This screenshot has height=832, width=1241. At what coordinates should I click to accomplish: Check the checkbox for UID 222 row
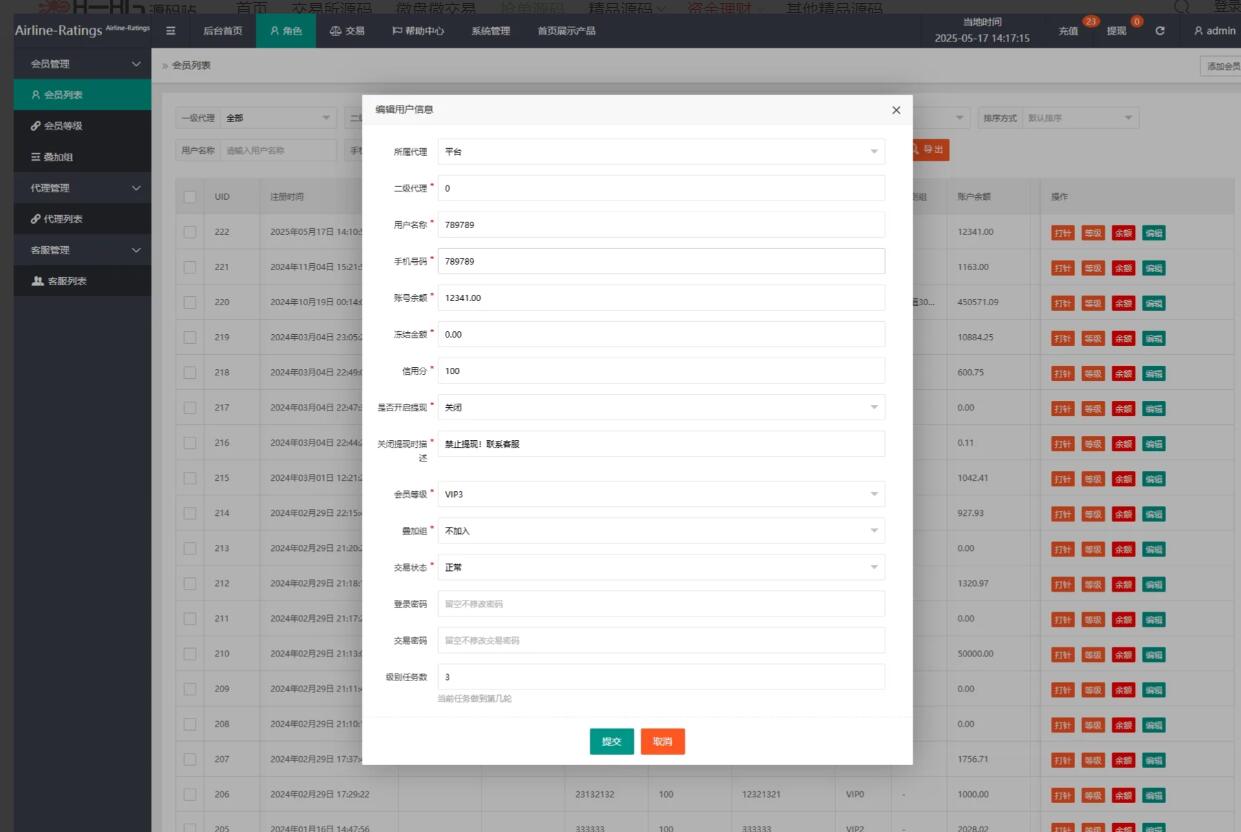pyautogui.click(x=190, y=232)
